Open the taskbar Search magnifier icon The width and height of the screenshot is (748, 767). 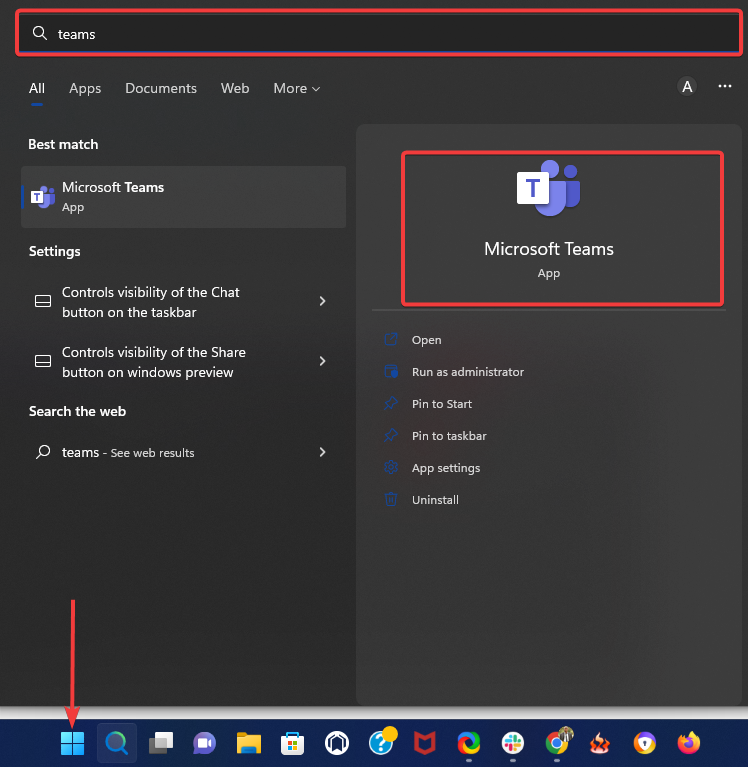pyautogui.click(x=117, y=743)
